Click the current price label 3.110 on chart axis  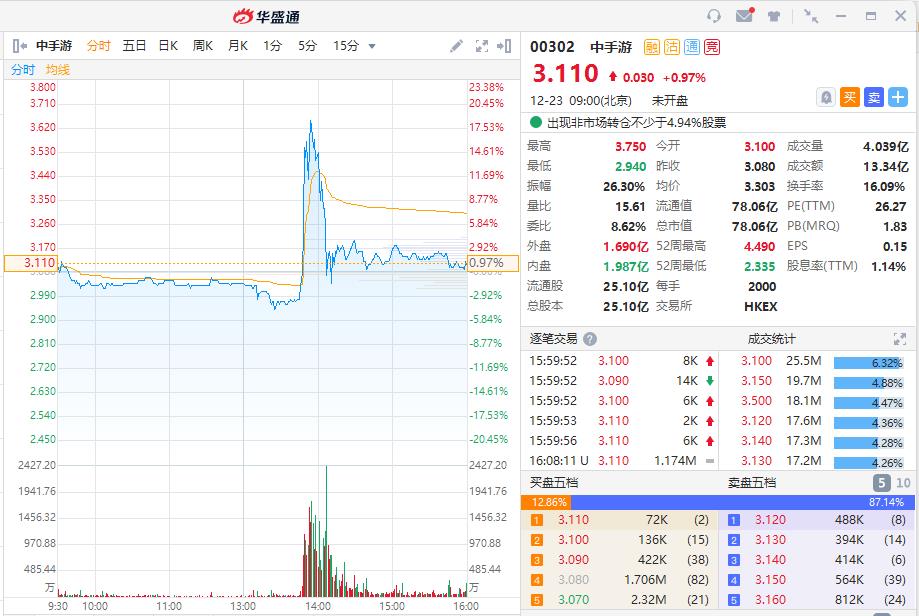click(x=30, y=263)
